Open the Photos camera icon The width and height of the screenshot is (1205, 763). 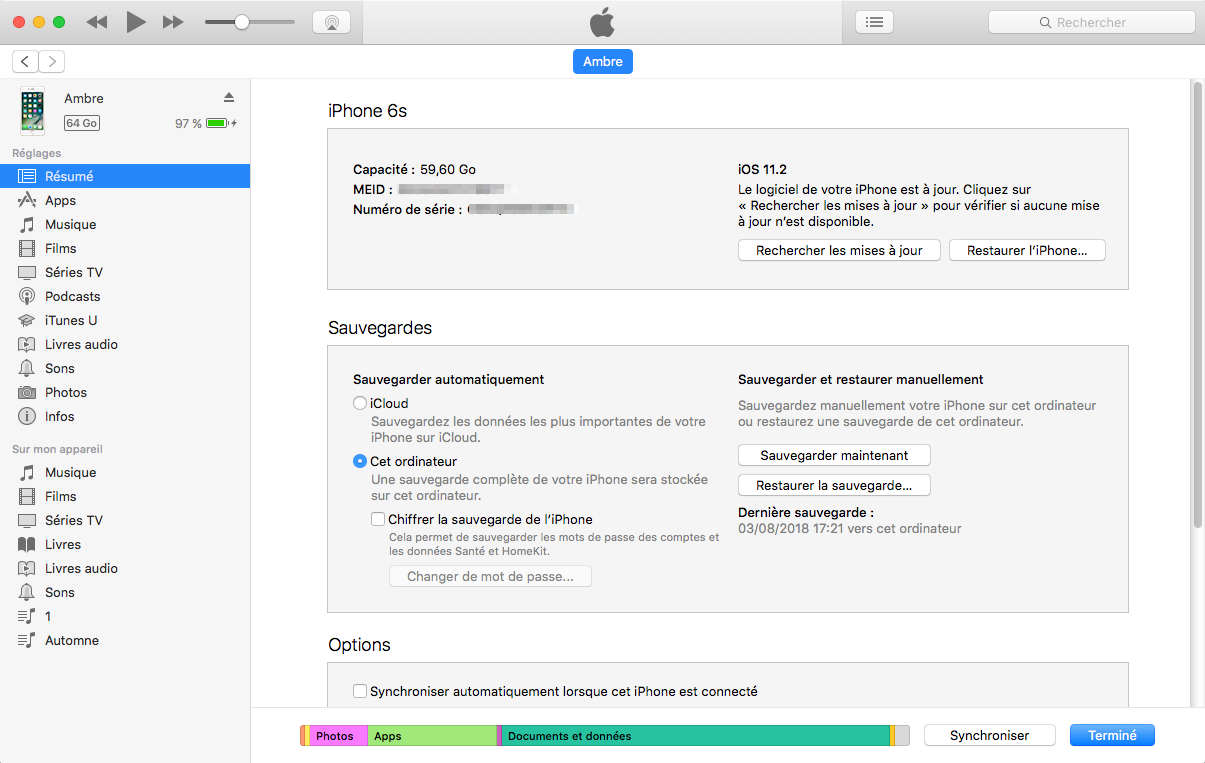[x=27, y=392]
